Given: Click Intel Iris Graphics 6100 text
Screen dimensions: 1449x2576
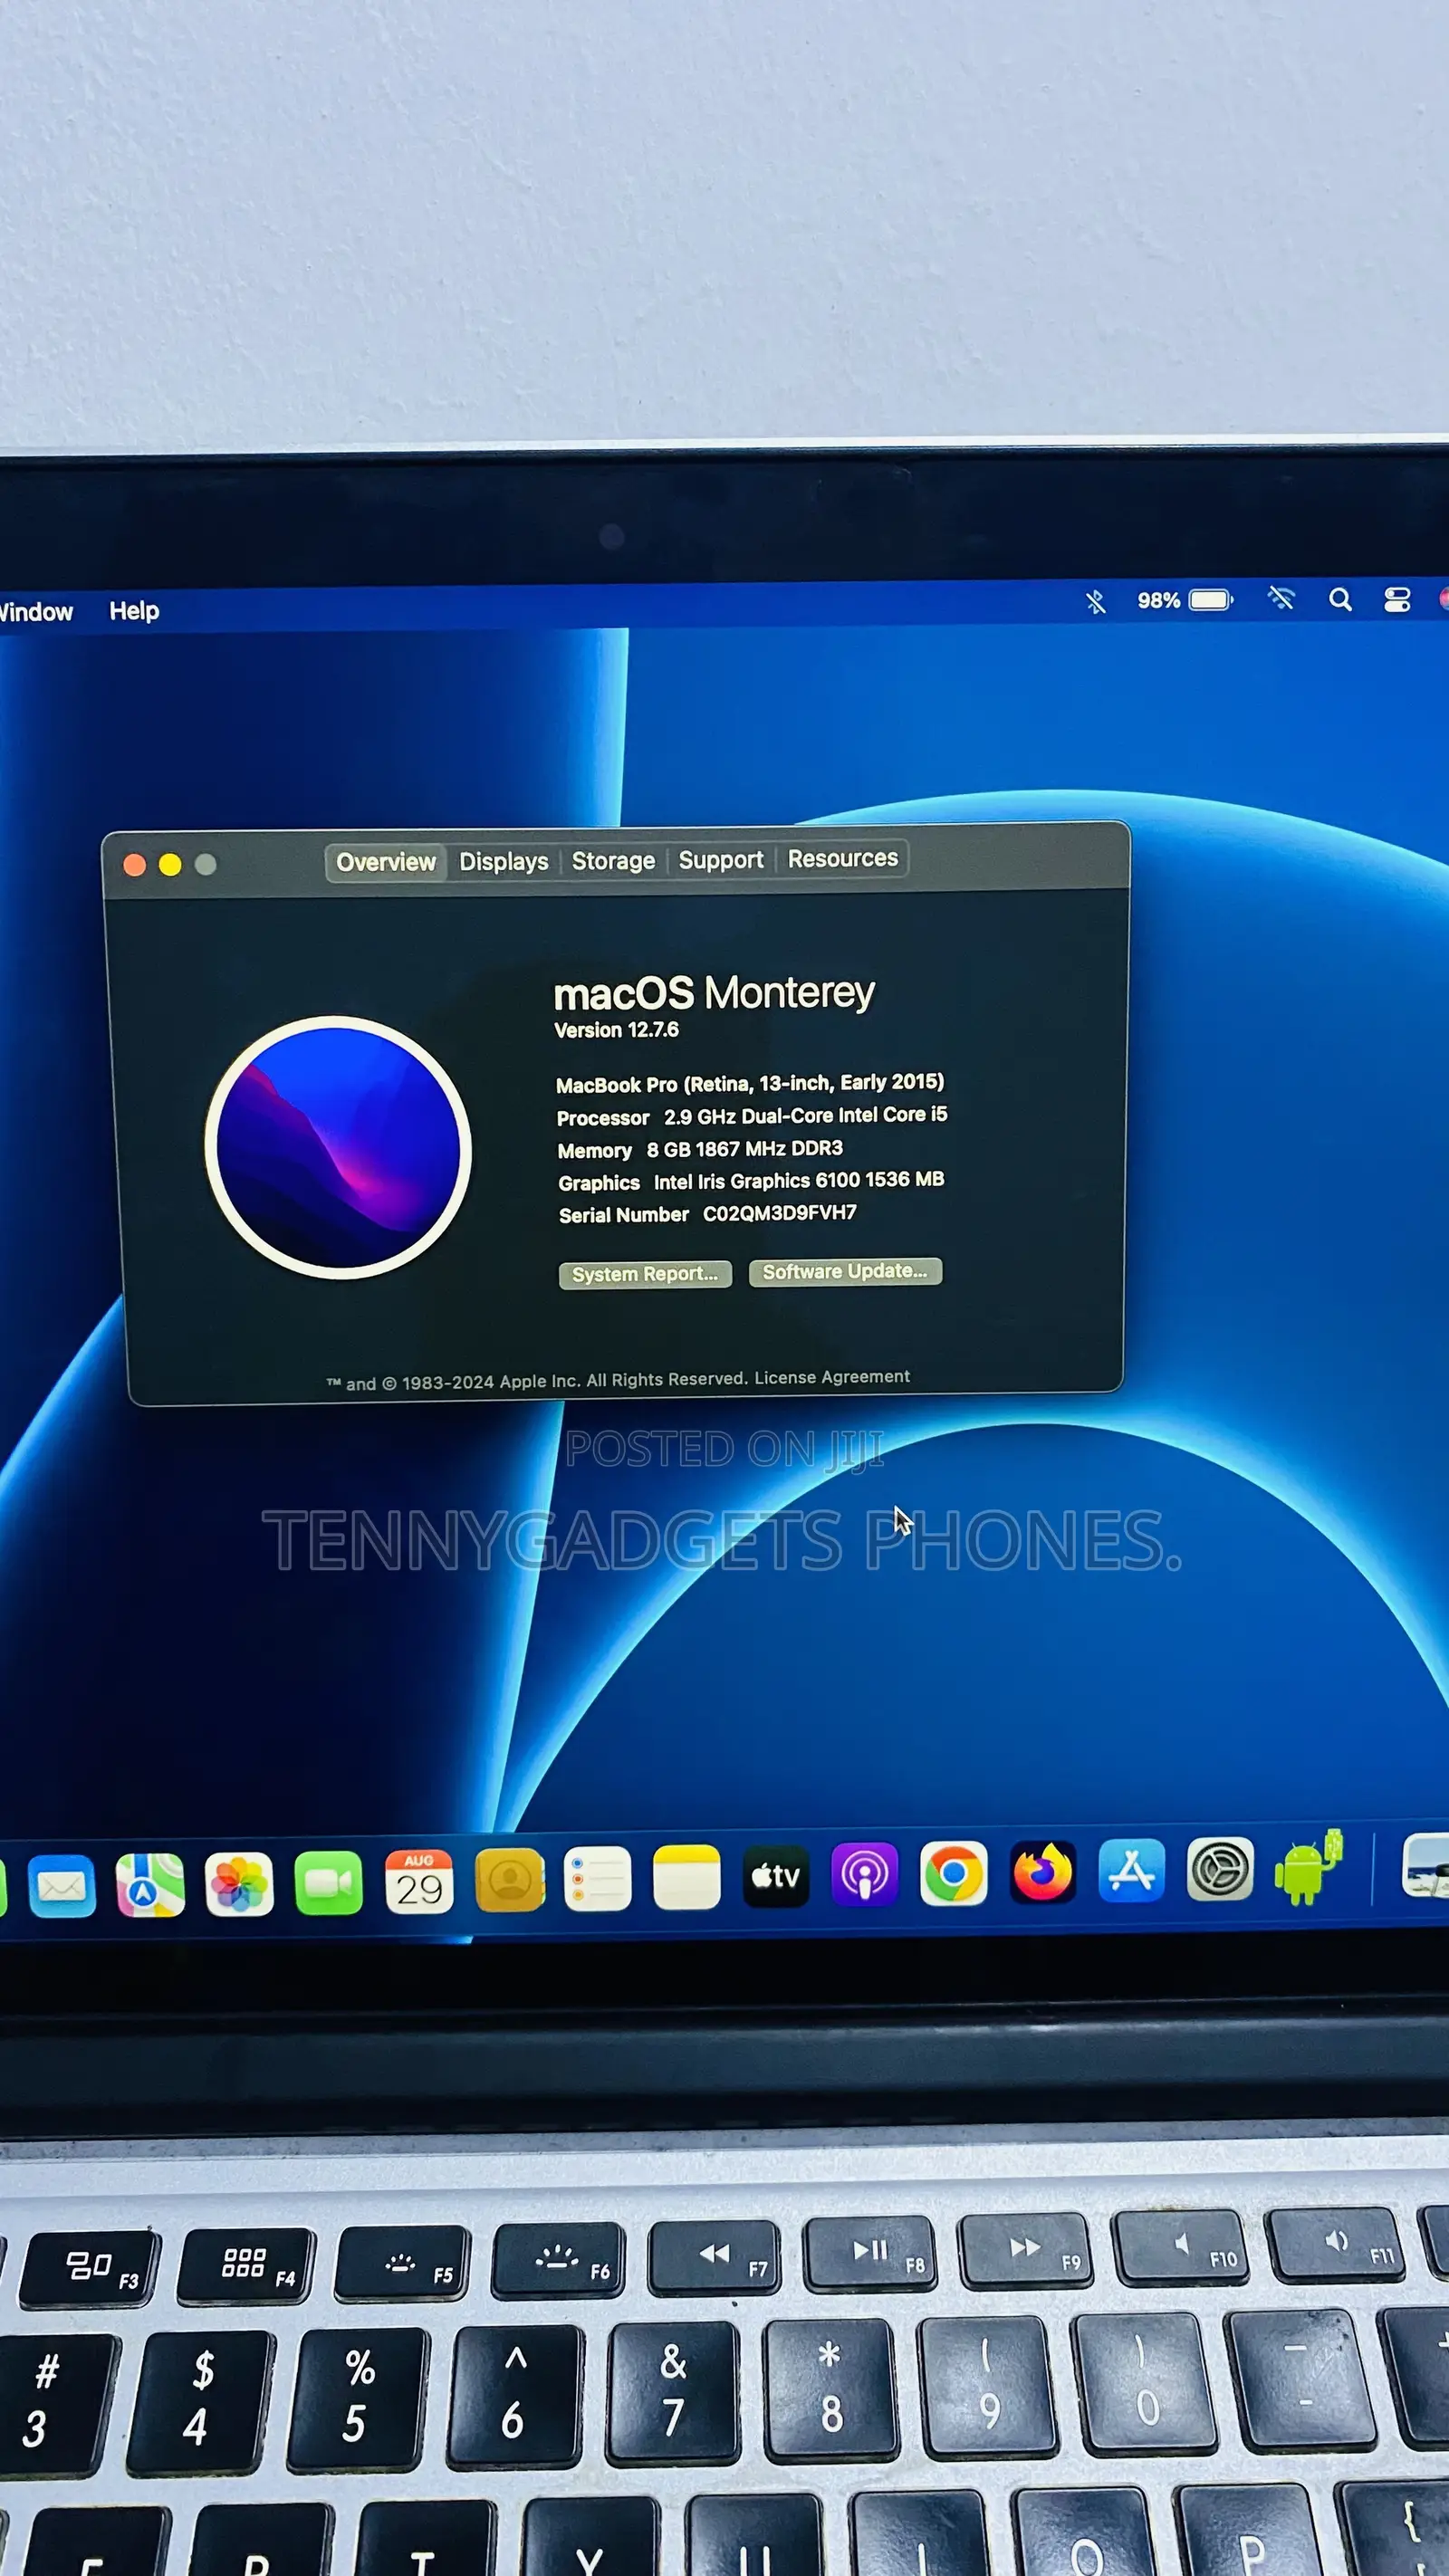Looking at the screenshot, I should (x=799, y=1181).
